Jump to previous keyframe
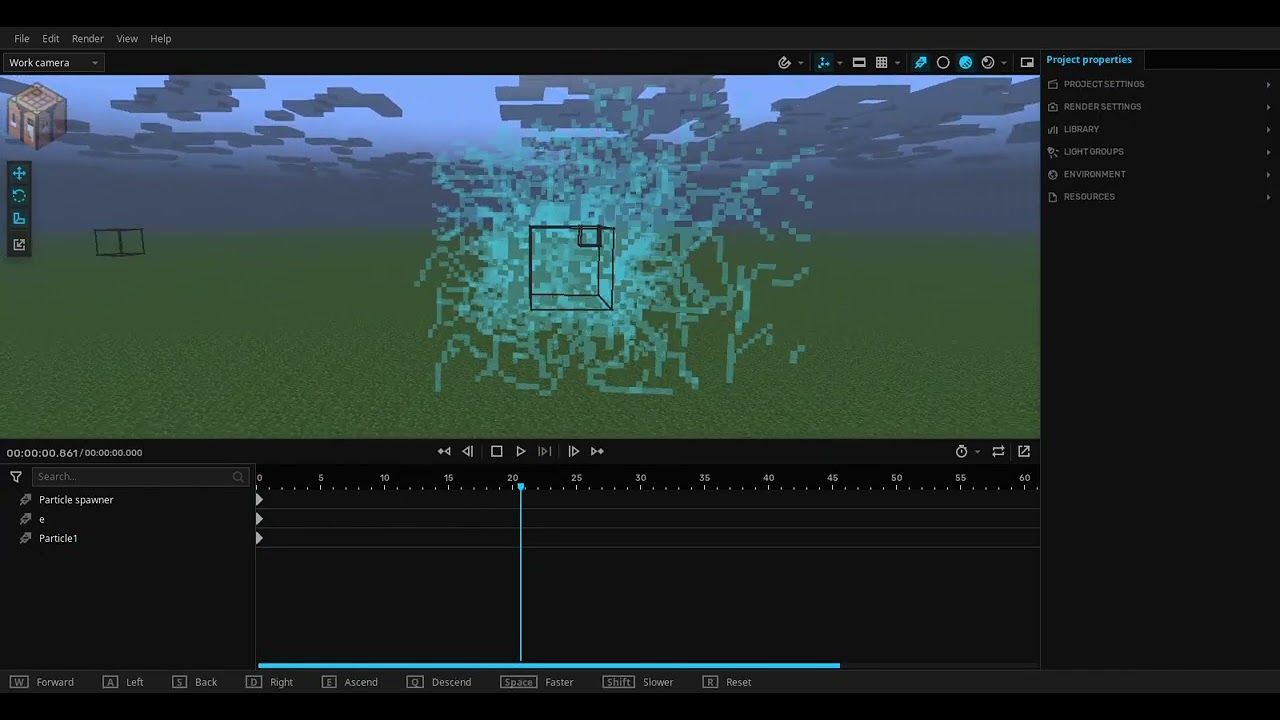The height and width of the screenshot is (720, 1280). pos(444,451)
